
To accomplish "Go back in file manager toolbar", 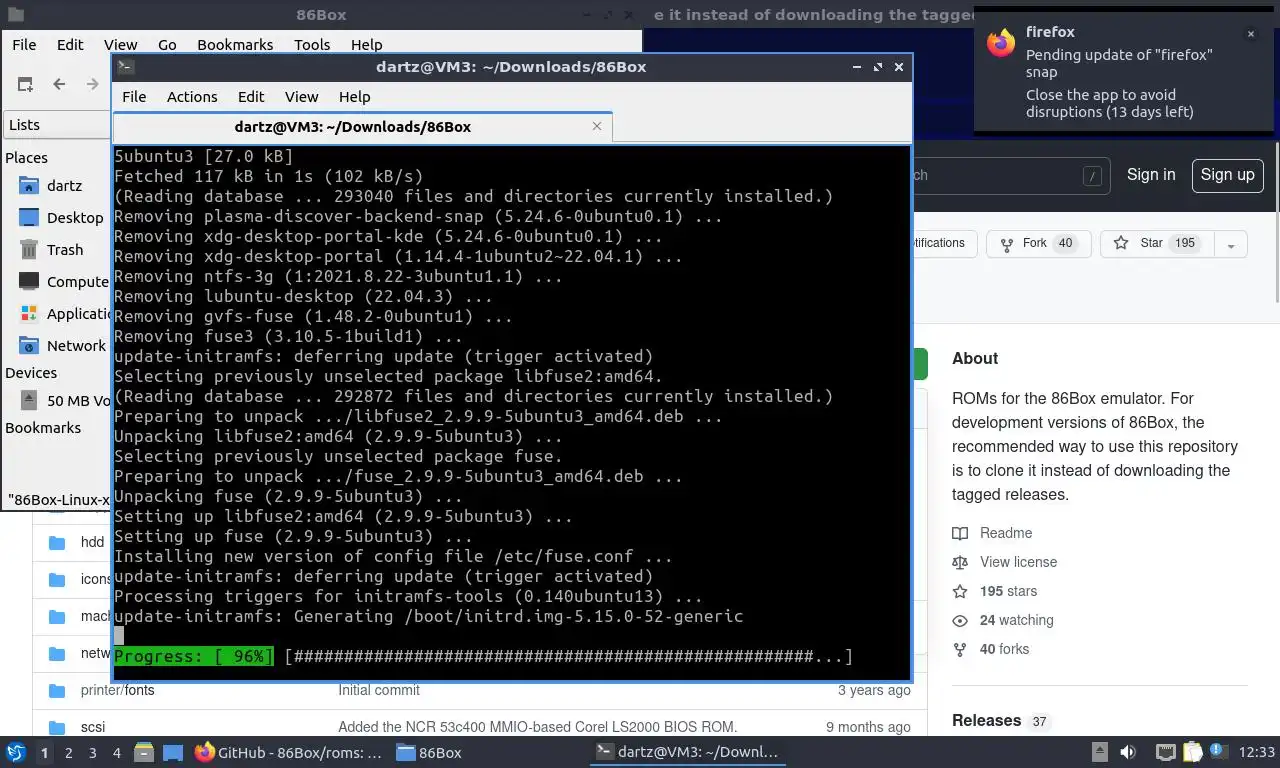I will coord(59,84).
